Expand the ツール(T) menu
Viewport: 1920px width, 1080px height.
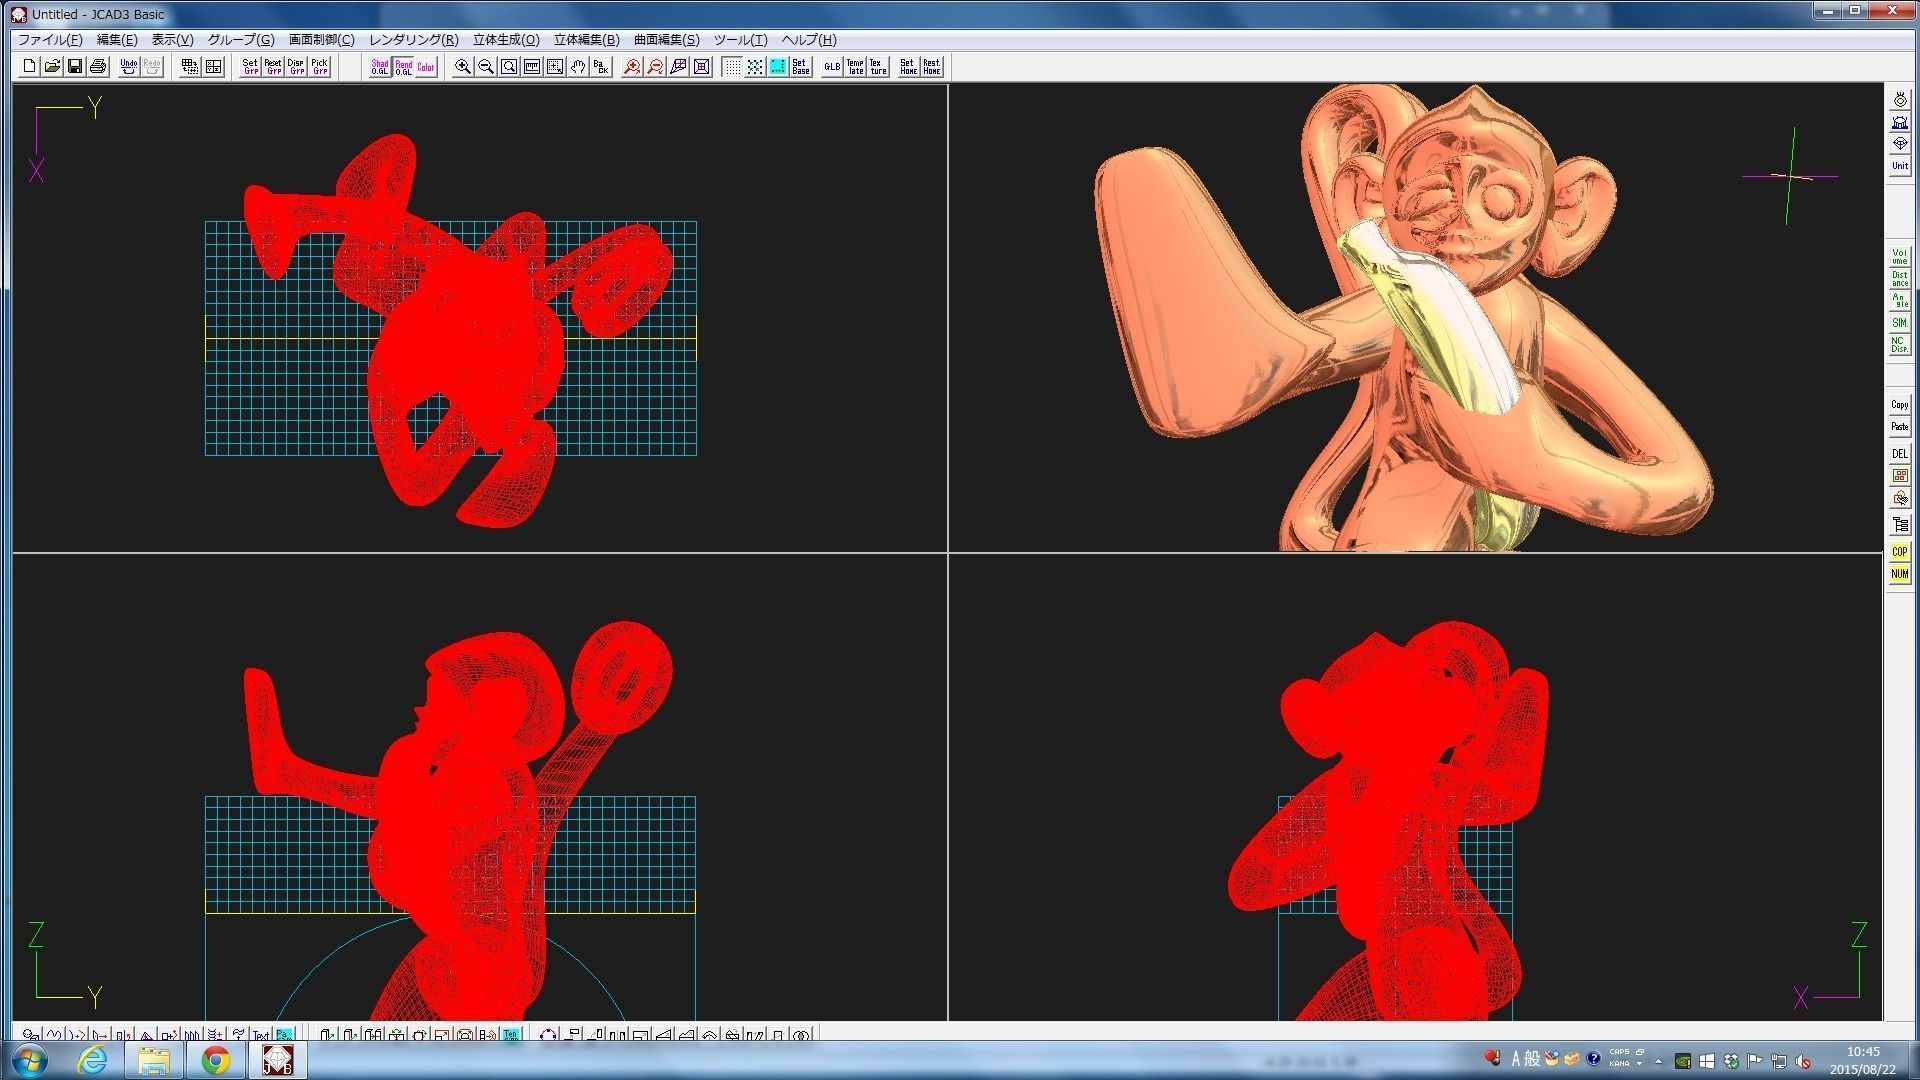(740, 40)
